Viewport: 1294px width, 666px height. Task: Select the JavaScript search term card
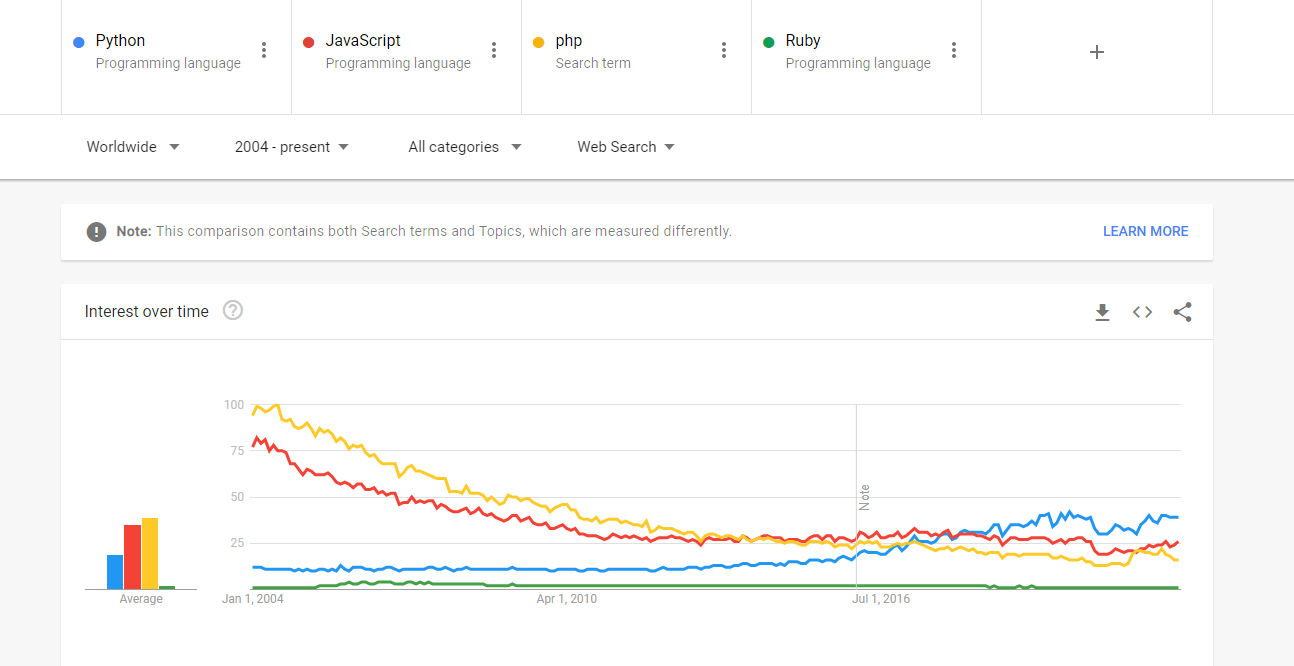point(398,51)
